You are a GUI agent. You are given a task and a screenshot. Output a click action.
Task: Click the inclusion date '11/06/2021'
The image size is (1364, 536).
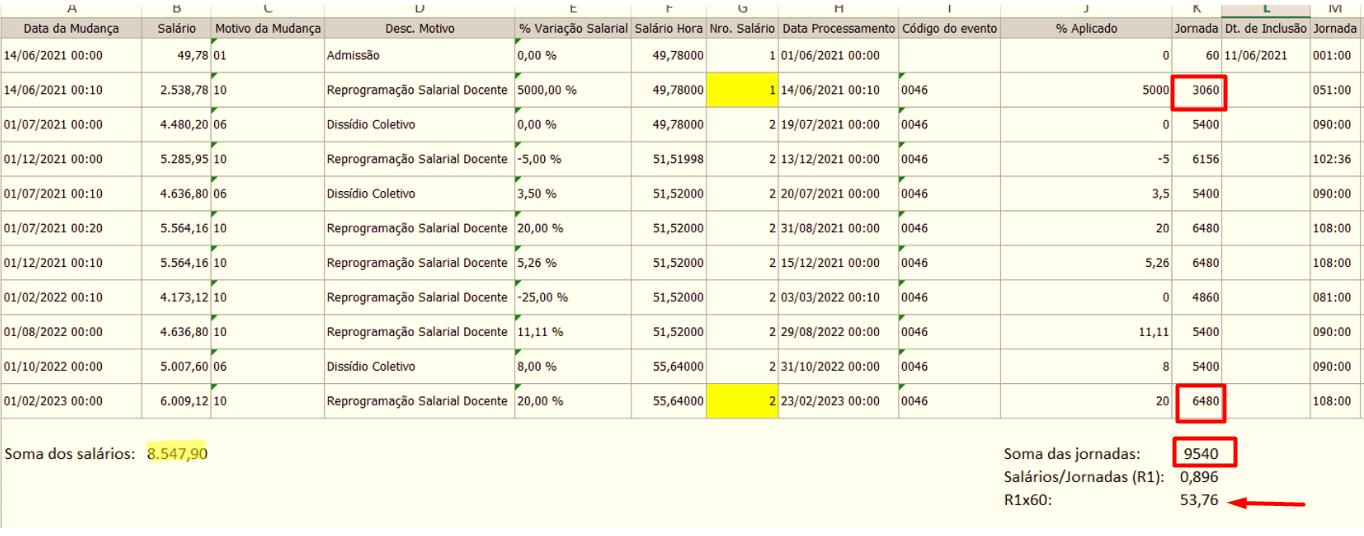pos(1266,56)
